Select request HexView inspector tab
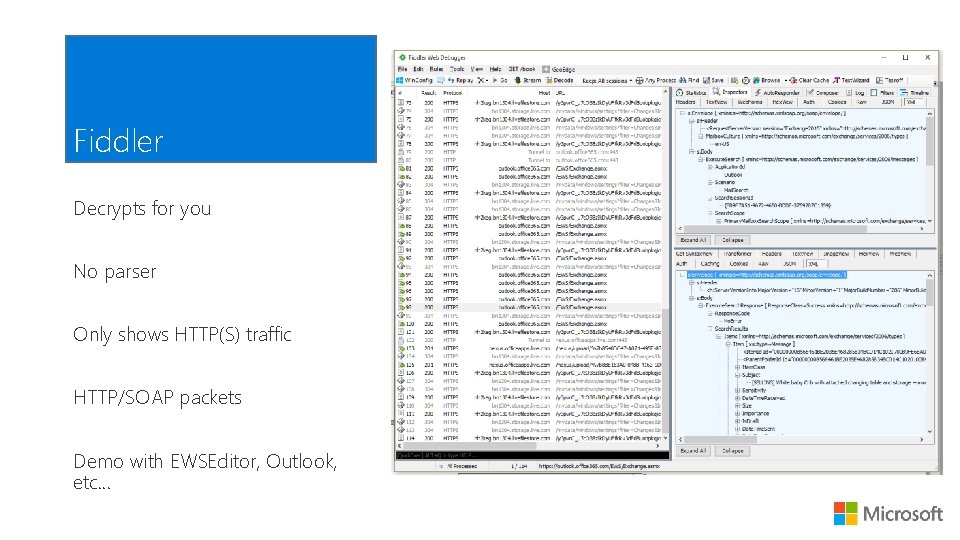The width and height of the screenshot is (960, 540). [782, 102]
